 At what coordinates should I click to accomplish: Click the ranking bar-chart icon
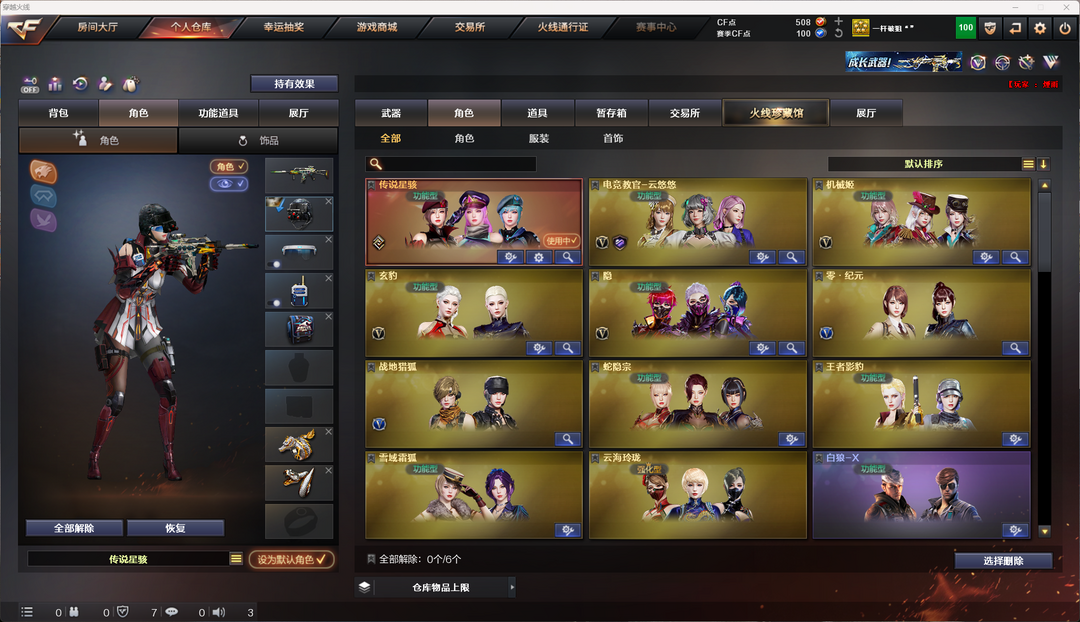tap(55, 84)
